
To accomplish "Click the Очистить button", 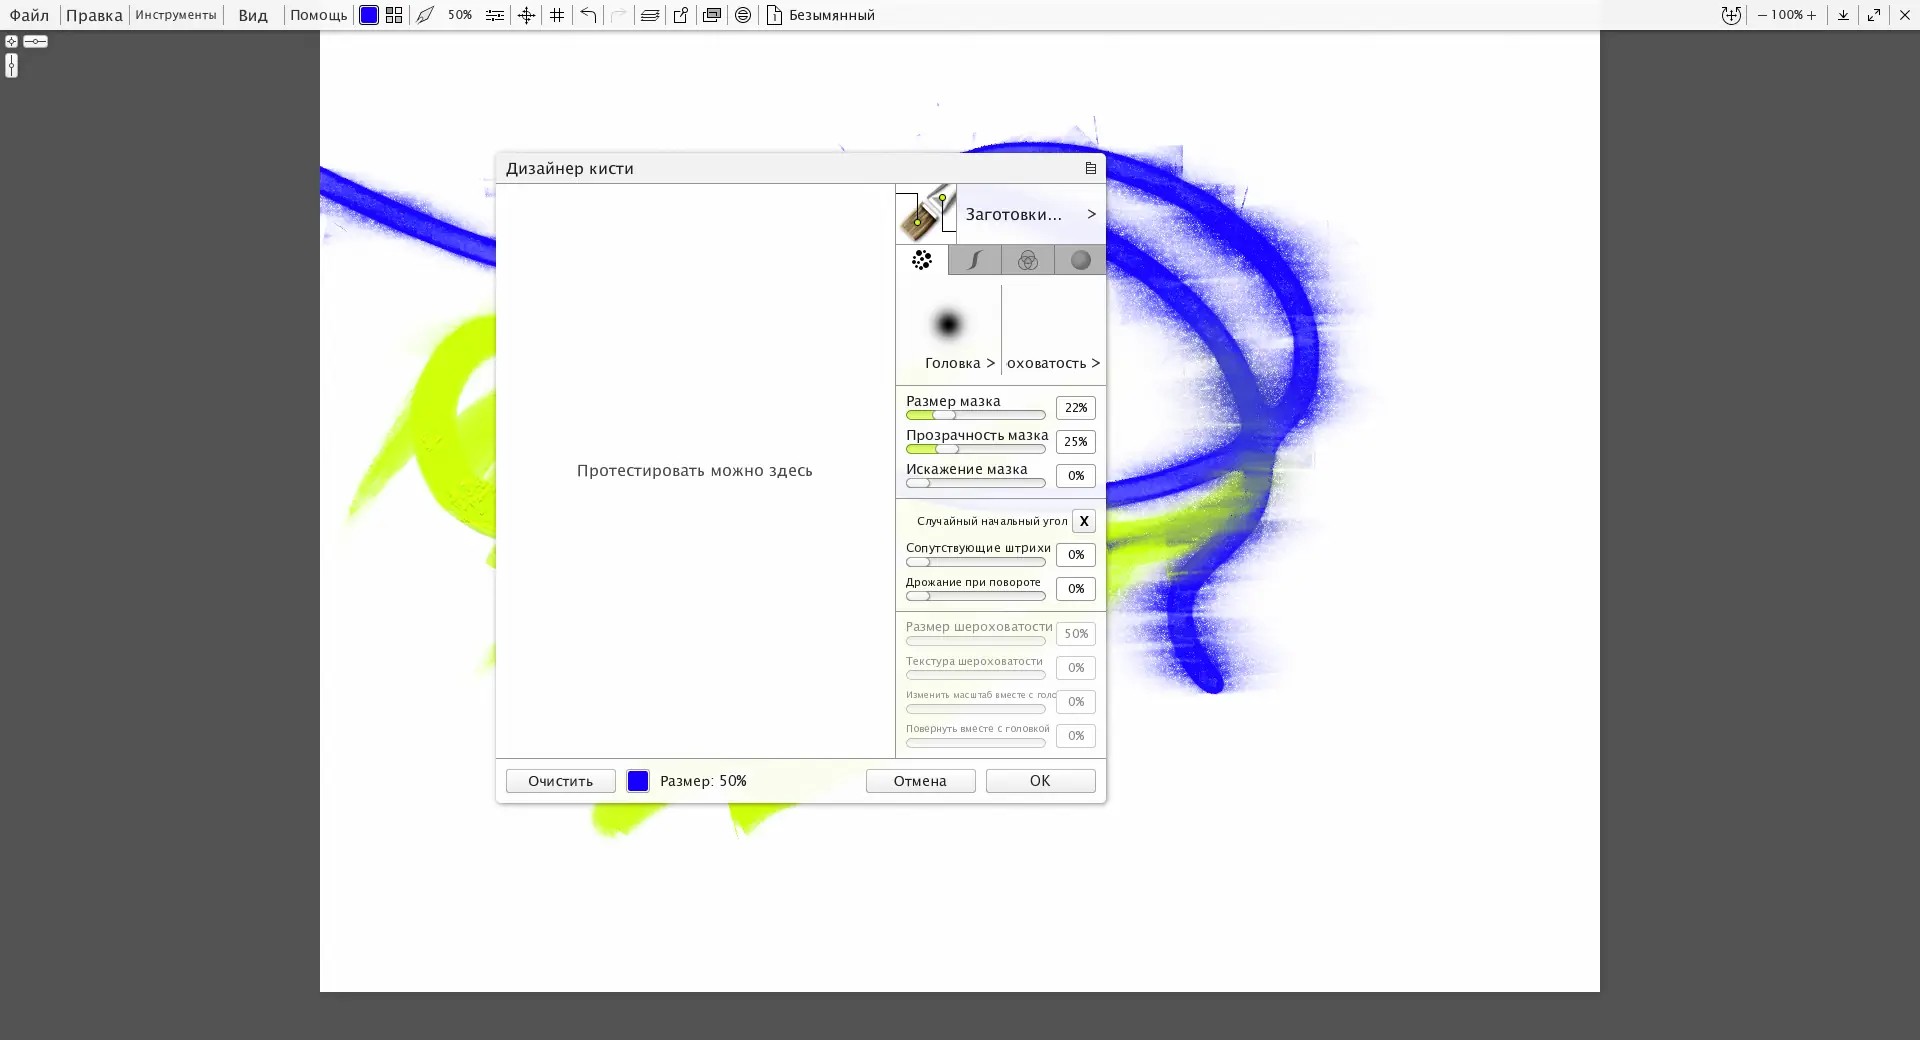I will [561, 781].
